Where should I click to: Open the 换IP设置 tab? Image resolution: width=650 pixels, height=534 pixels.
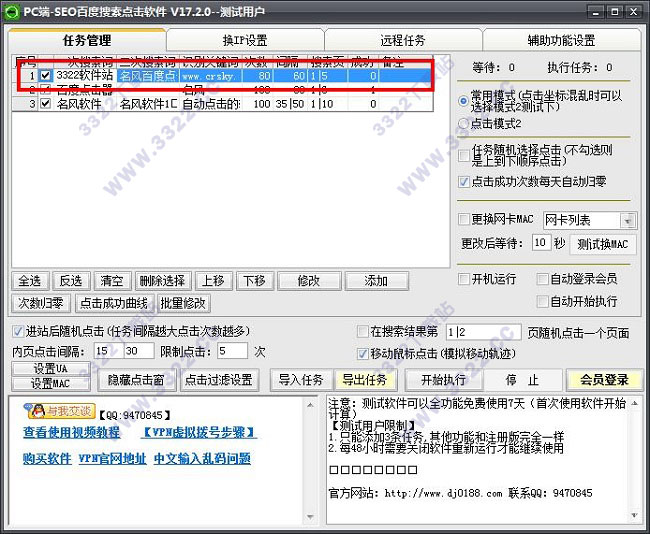point(245,40)
